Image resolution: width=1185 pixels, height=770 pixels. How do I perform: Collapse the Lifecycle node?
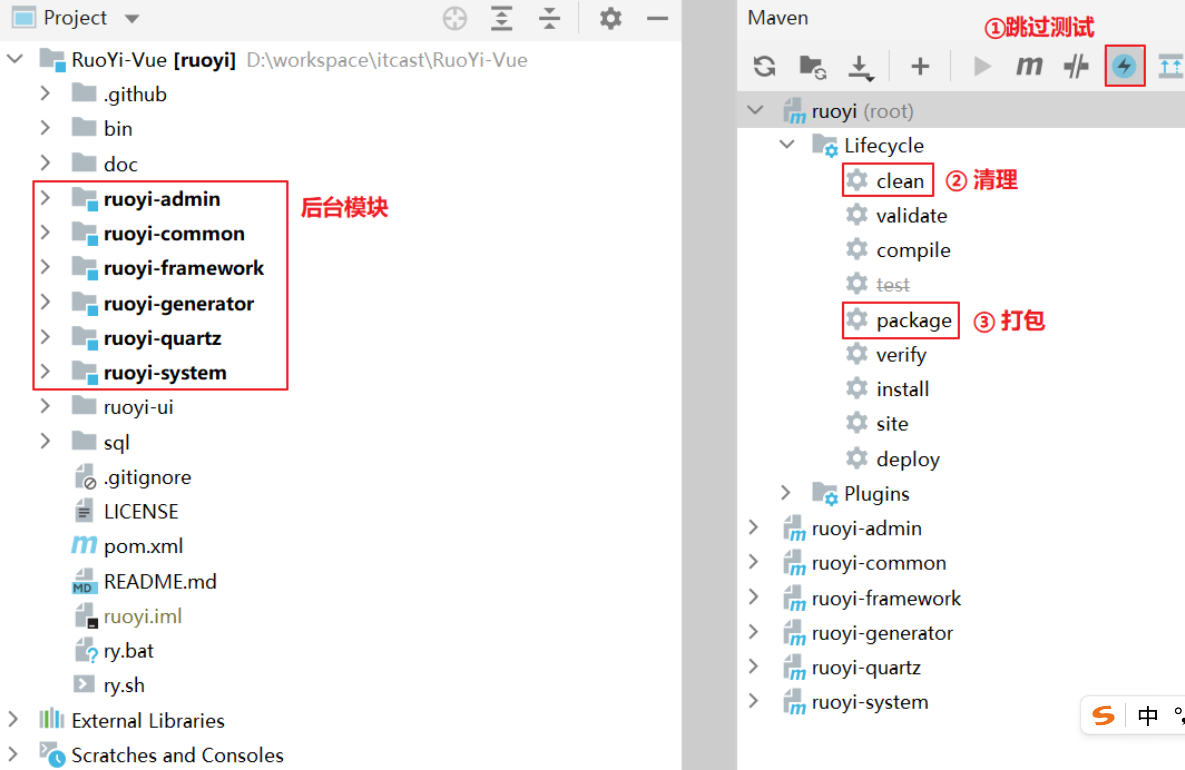787,144
